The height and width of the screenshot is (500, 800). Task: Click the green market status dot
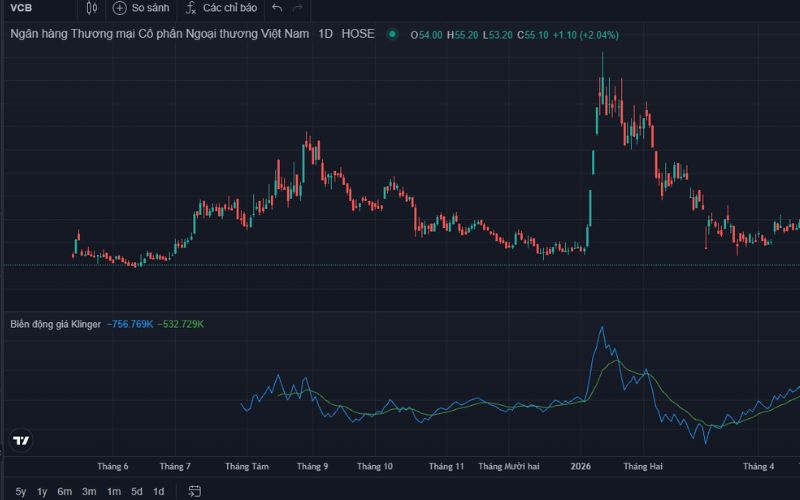click(x=392, y=34)
